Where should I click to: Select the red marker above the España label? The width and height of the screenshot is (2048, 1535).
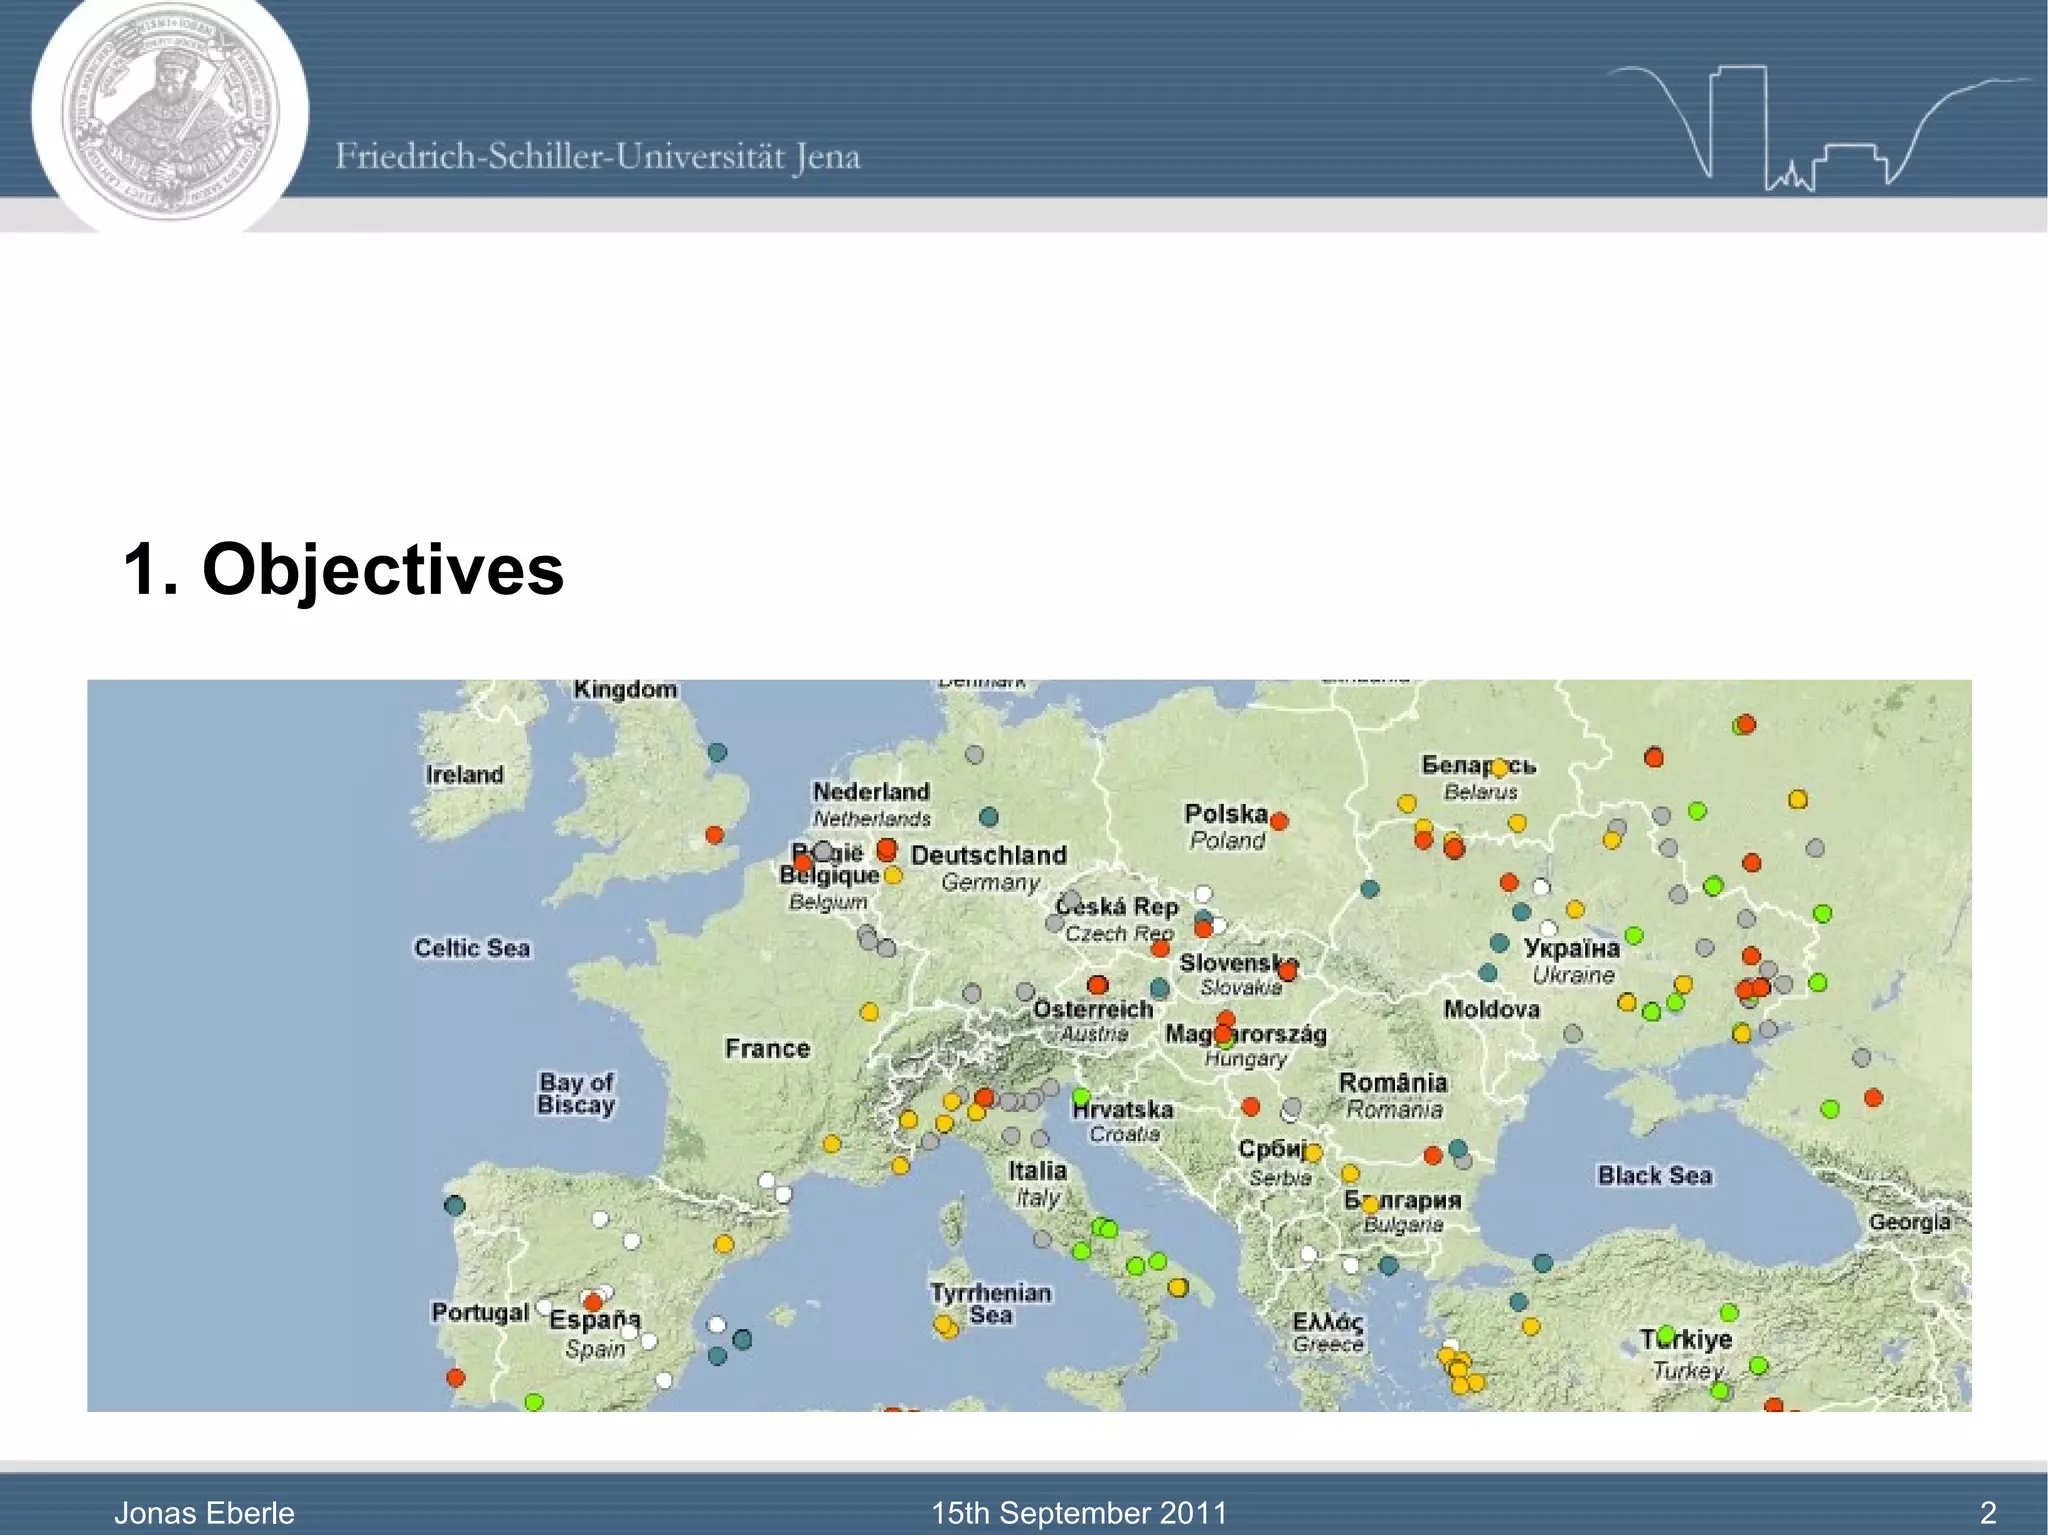(592, 1302)
